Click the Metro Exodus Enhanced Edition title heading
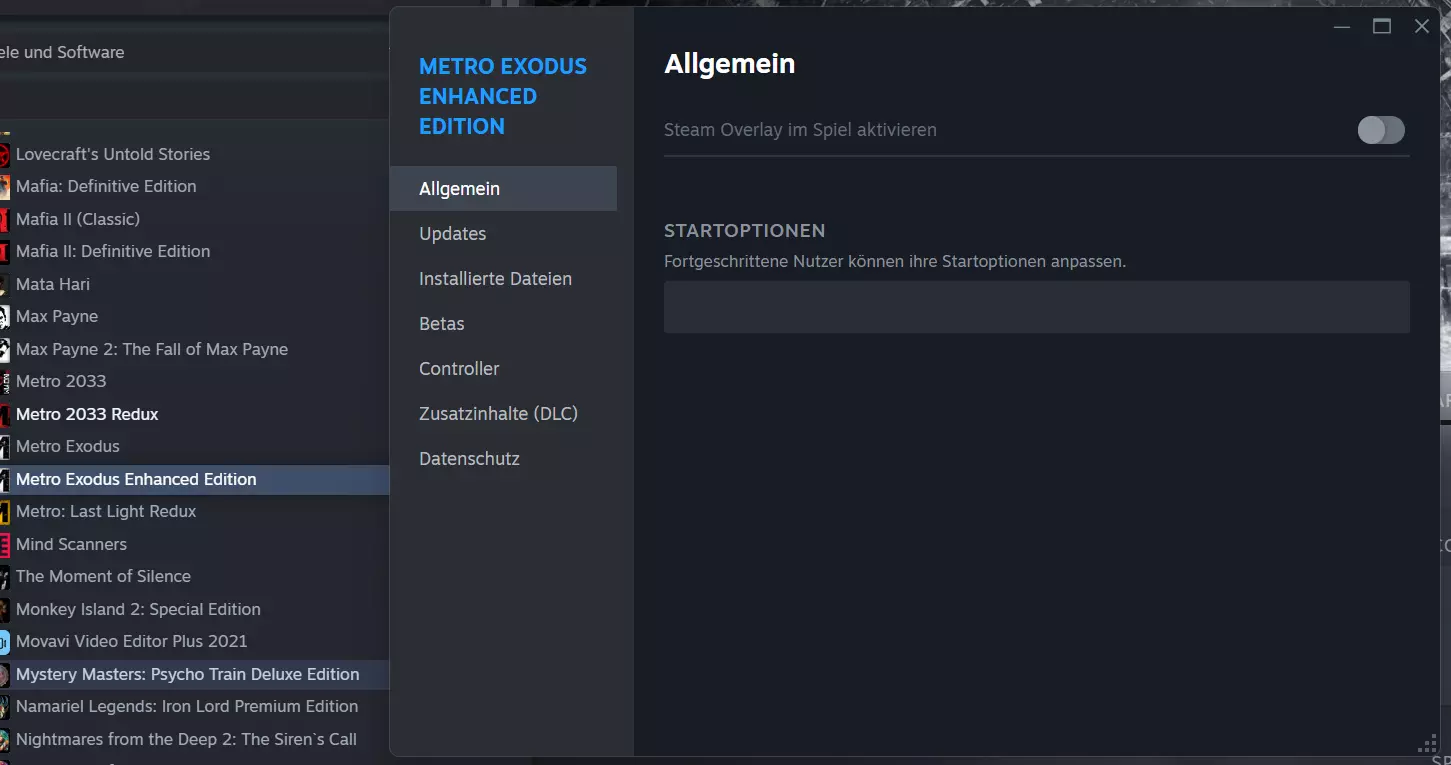1451x765 pixels. click(x=503, y=96)
